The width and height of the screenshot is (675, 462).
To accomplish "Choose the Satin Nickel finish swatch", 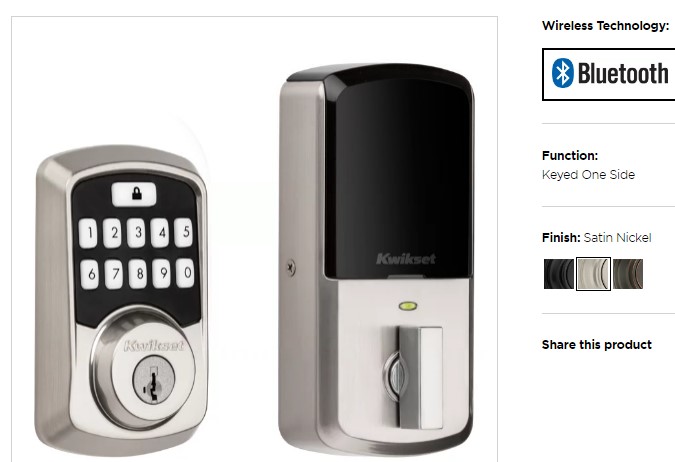I will [593, 274].
